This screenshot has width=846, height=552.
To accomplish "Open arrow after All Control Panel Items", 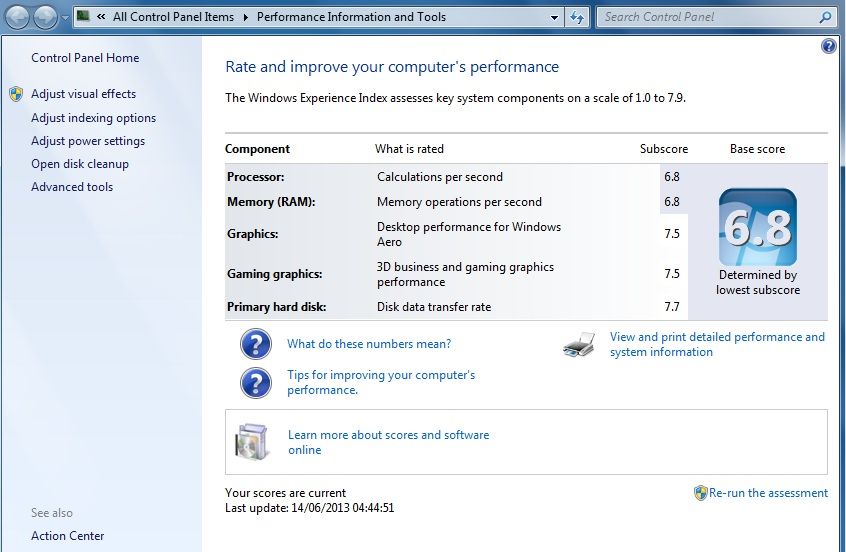I will [x=245, y=17].
